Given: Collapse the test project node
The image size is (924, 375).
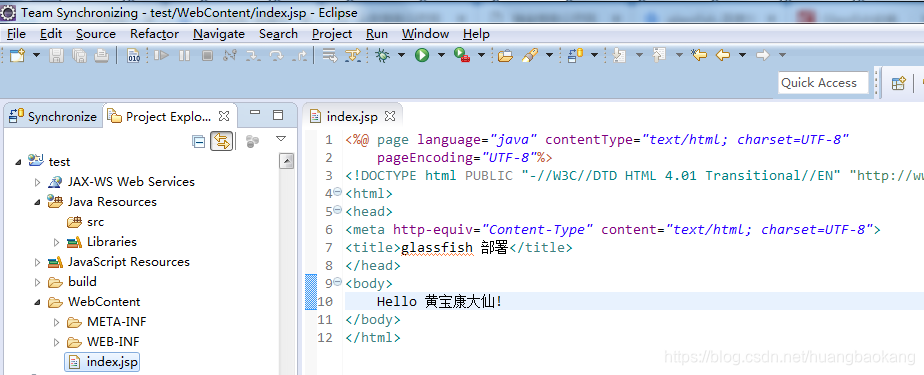Looking at the screenshot, I should 18,162.
